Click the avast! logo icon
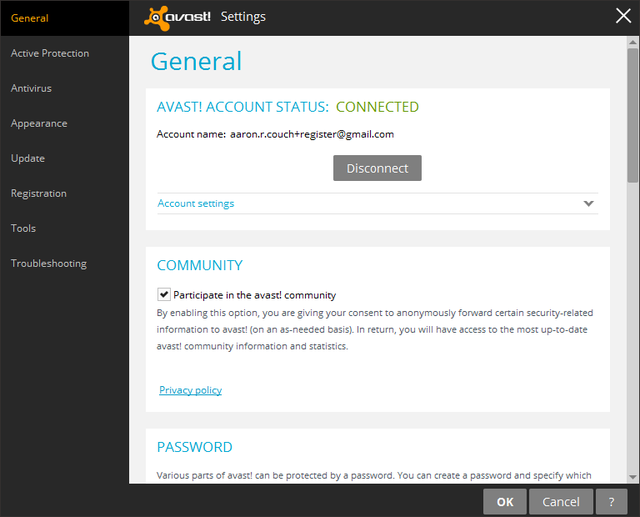Image resolution: width=640 pixels, height=517 pixels. coord(177,18)
